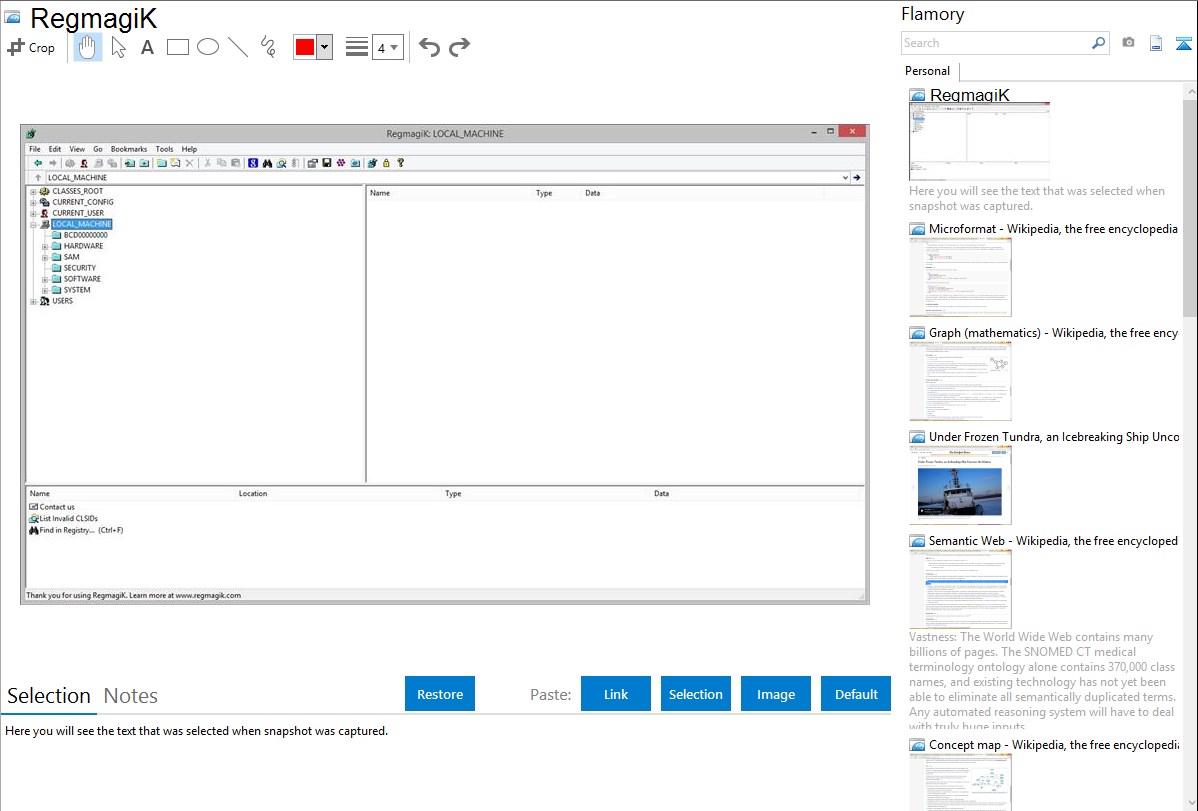Click the blue Google search icon in RegmagiK
This screenshot has width=1198, height=811.
(253, 163)
